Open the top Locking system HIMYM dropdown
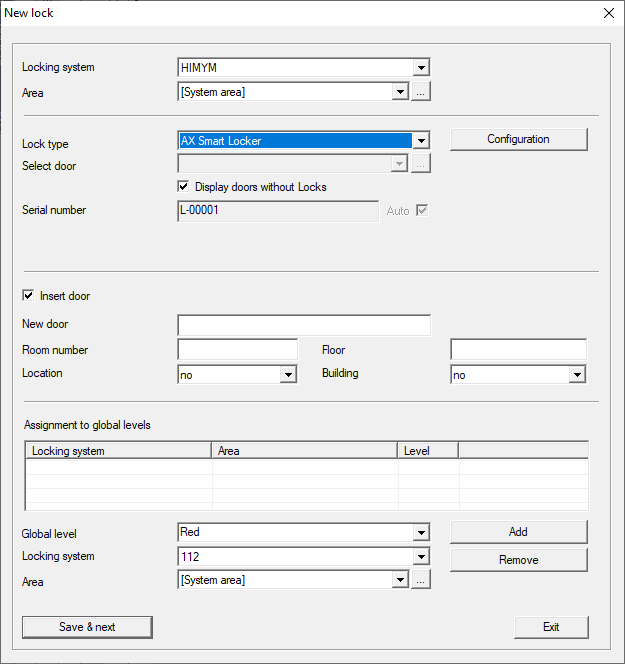Viewport: 625px width, 664px height. coord(421,68)
